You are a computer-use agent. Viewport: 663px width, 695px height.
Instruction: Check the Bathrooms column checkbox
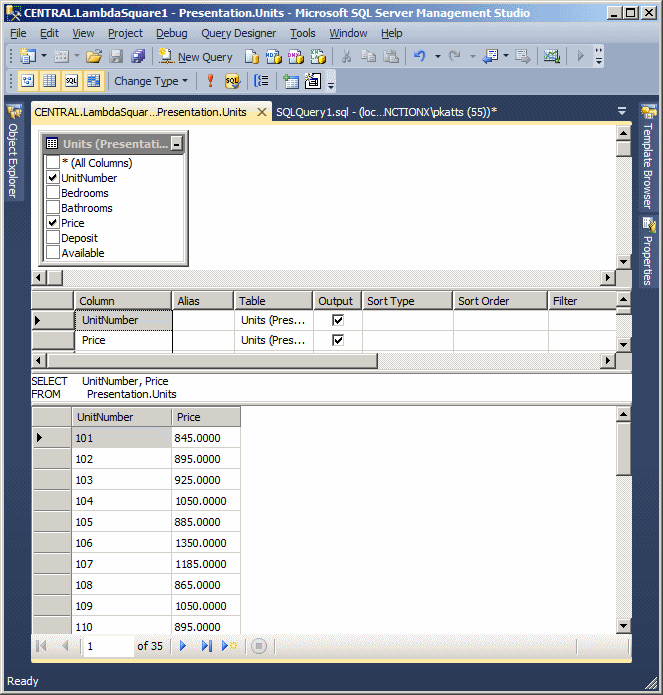(53, 207)
